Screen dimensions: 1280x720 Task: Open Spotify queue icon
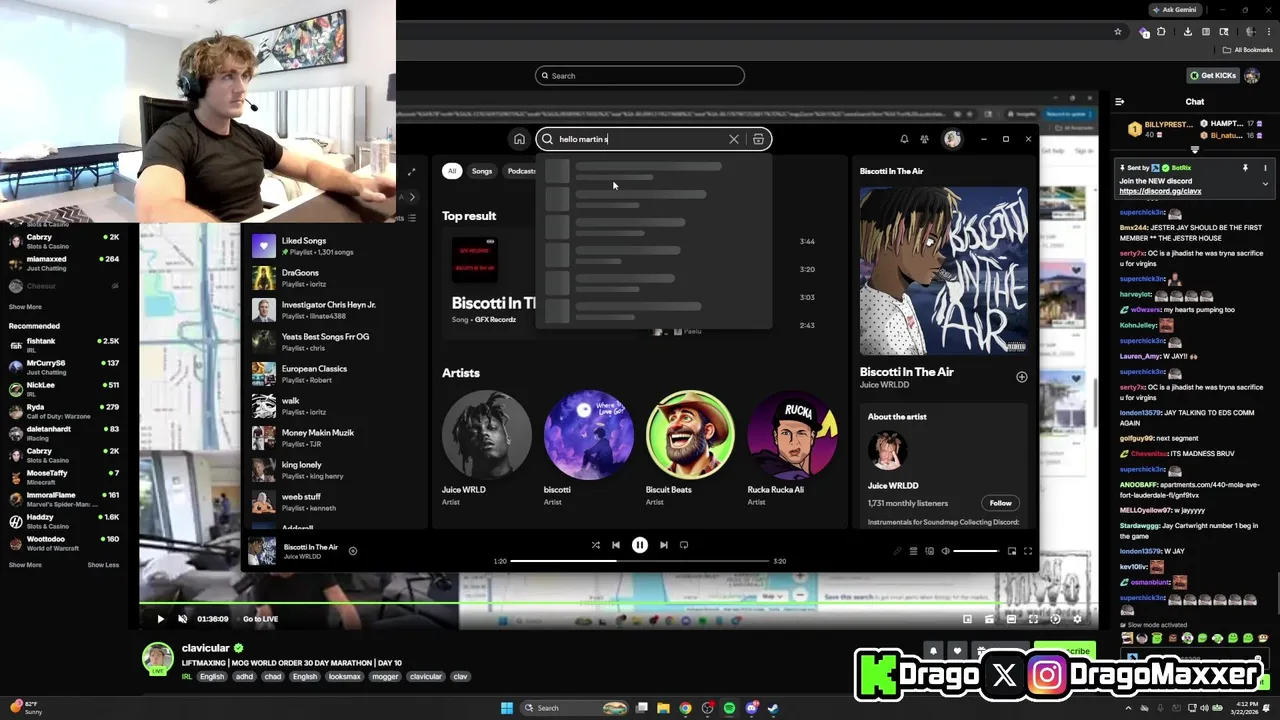[x=913, y=551]
